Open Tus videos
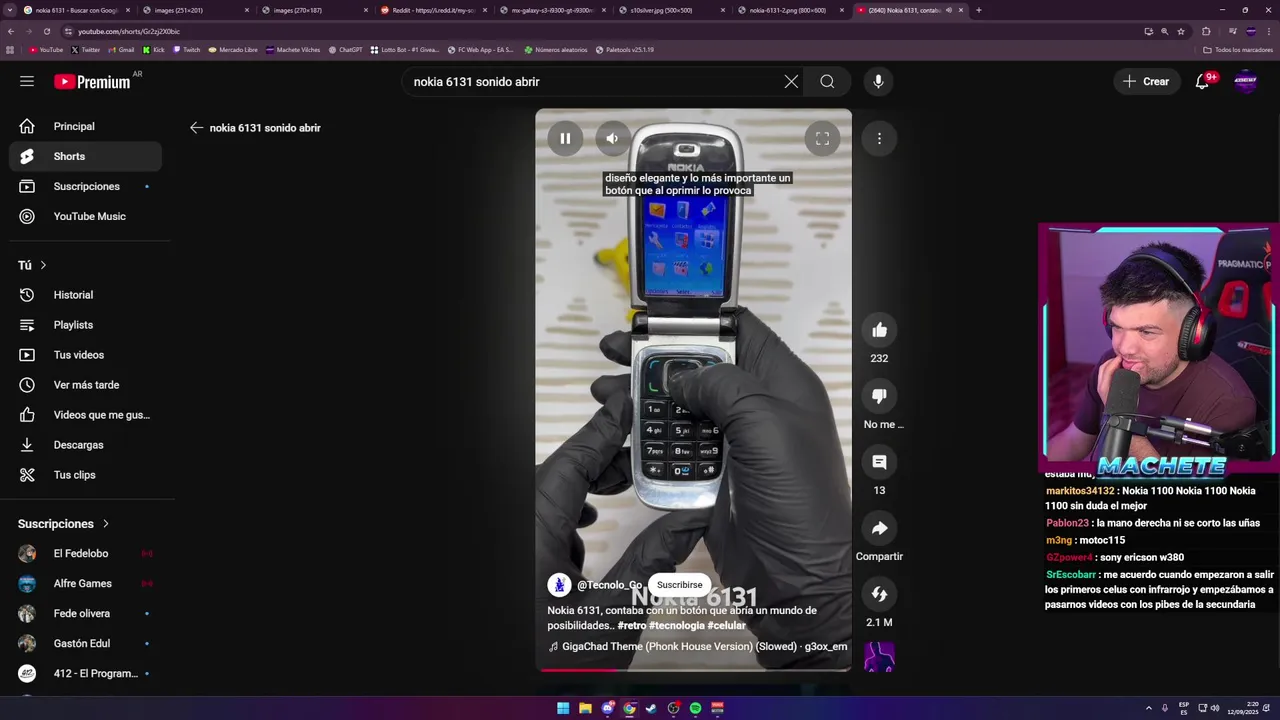This screenshot has width=1280, height=720. 86,355
